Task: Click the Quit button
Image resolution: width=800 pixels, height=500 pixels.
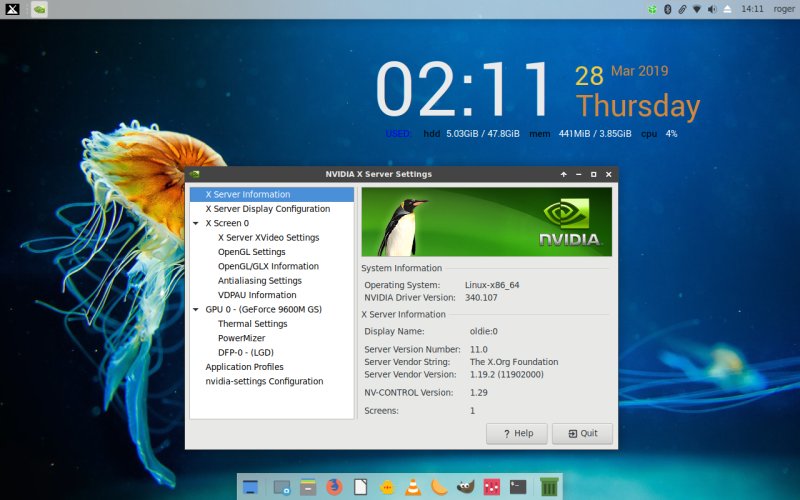Action: [582, 434]
